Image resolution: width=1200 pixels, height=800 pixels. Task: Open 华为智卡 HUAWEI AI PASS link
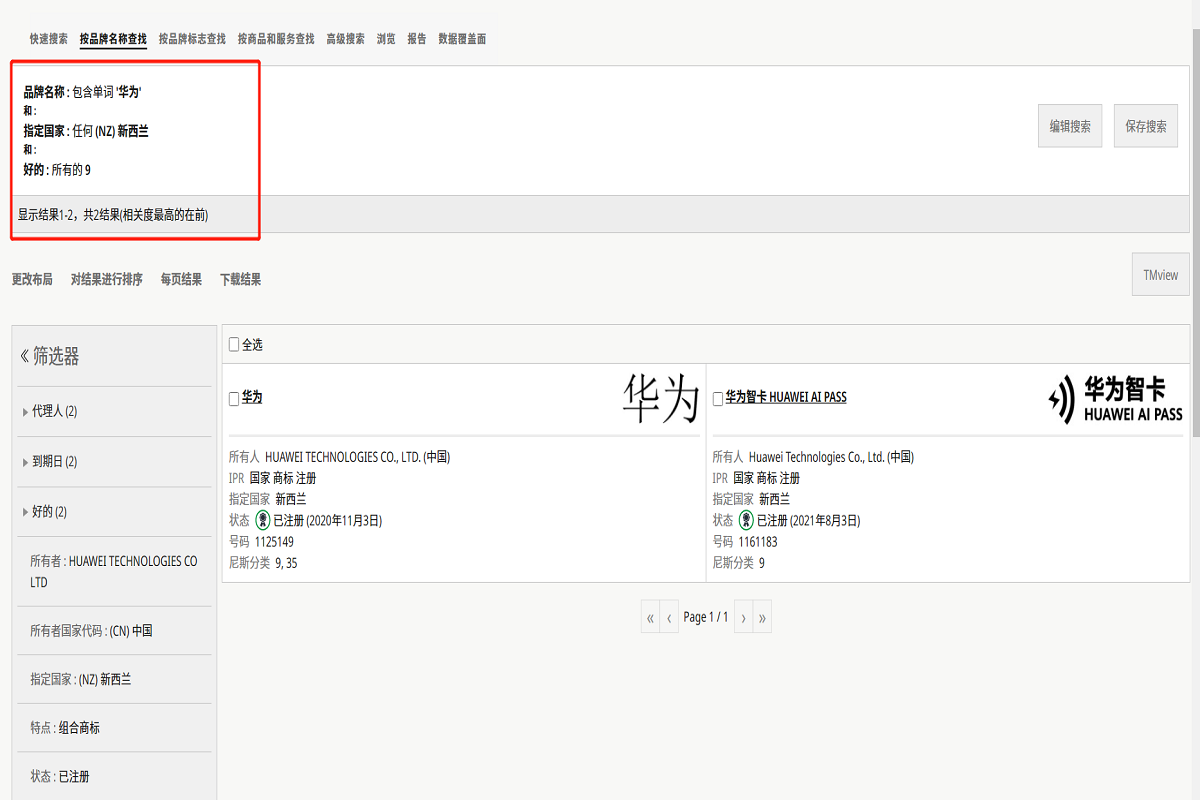coord(786,397)
